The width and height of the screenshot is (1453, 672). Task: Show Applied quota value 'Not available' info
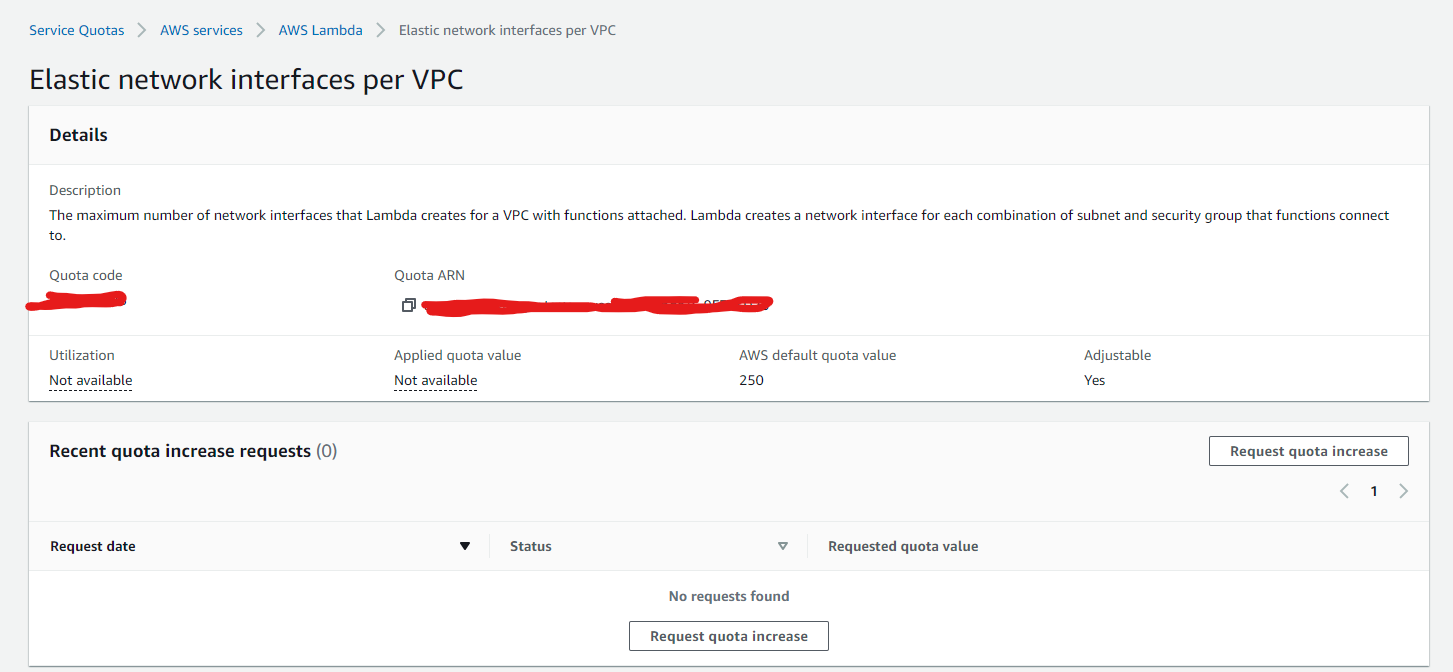click(435, 380)
